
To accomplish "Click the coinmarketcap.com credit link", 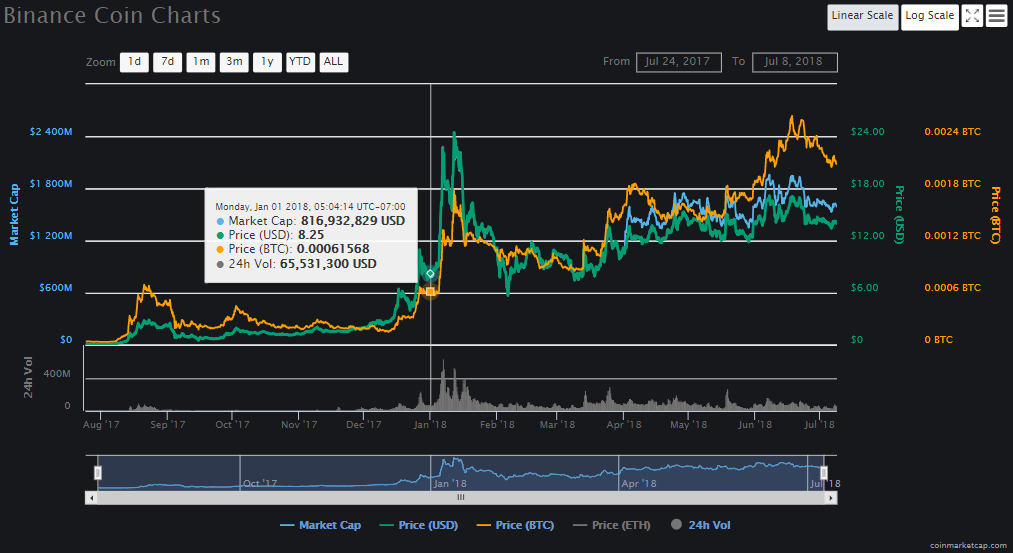I will click(968, 545).
